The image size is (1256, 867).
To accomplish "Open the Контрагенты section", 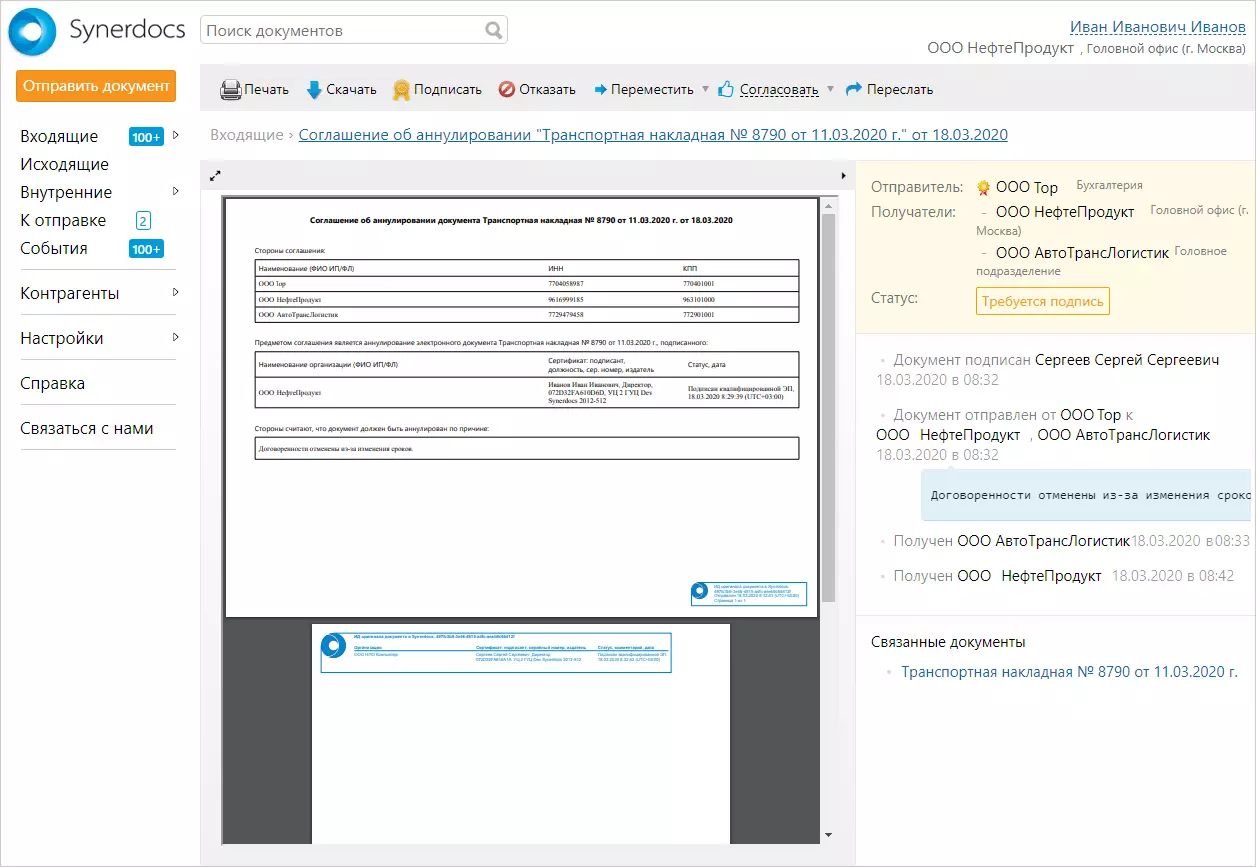I will (69, 293).
